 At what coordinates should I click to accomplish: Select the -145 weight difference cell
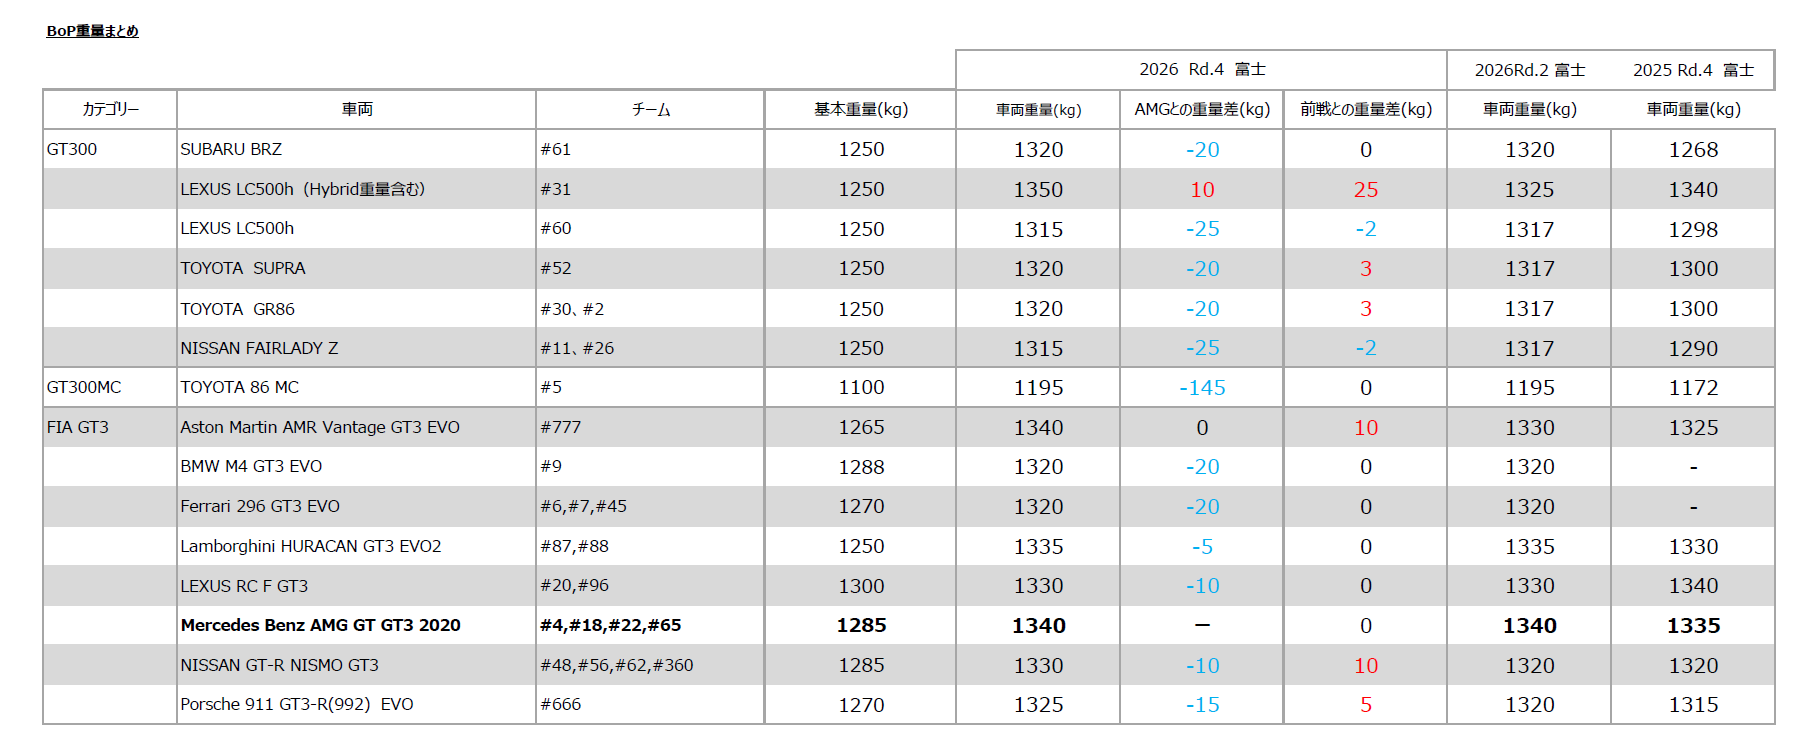tap(1201, 387)
